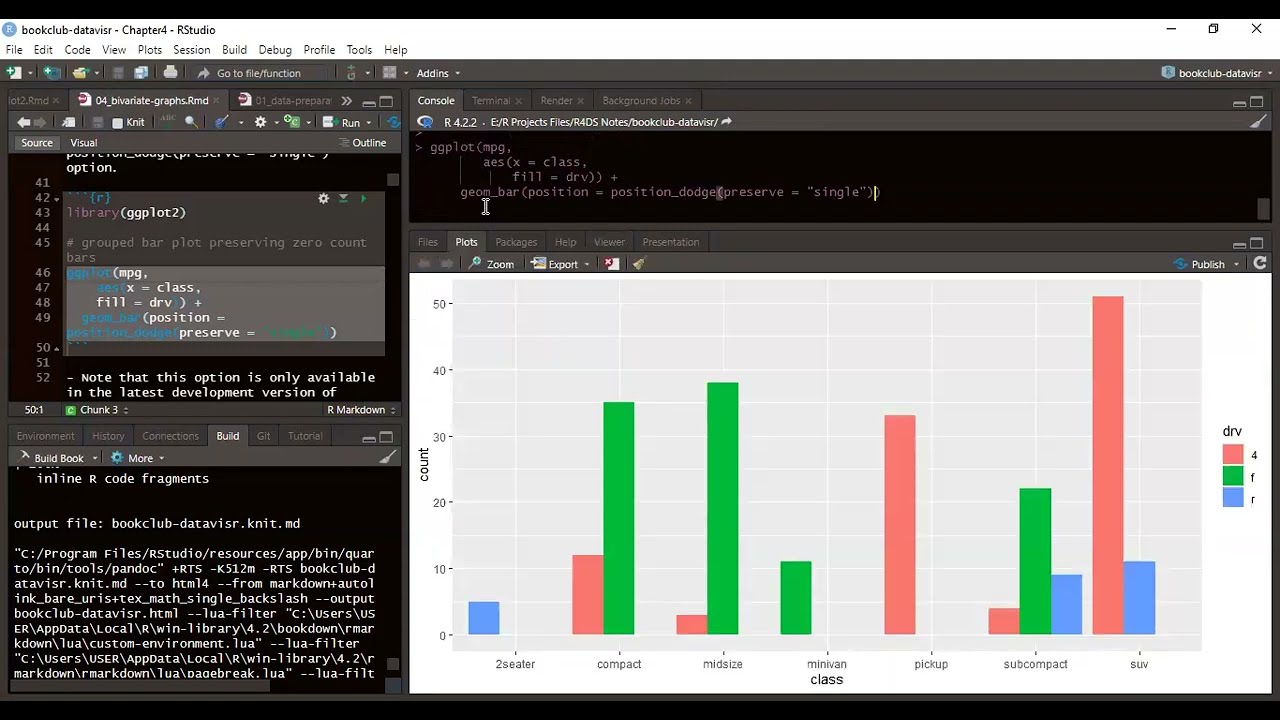Click Run button in editor
Viewport: 1280px width, 720px height.
[343, 122]
